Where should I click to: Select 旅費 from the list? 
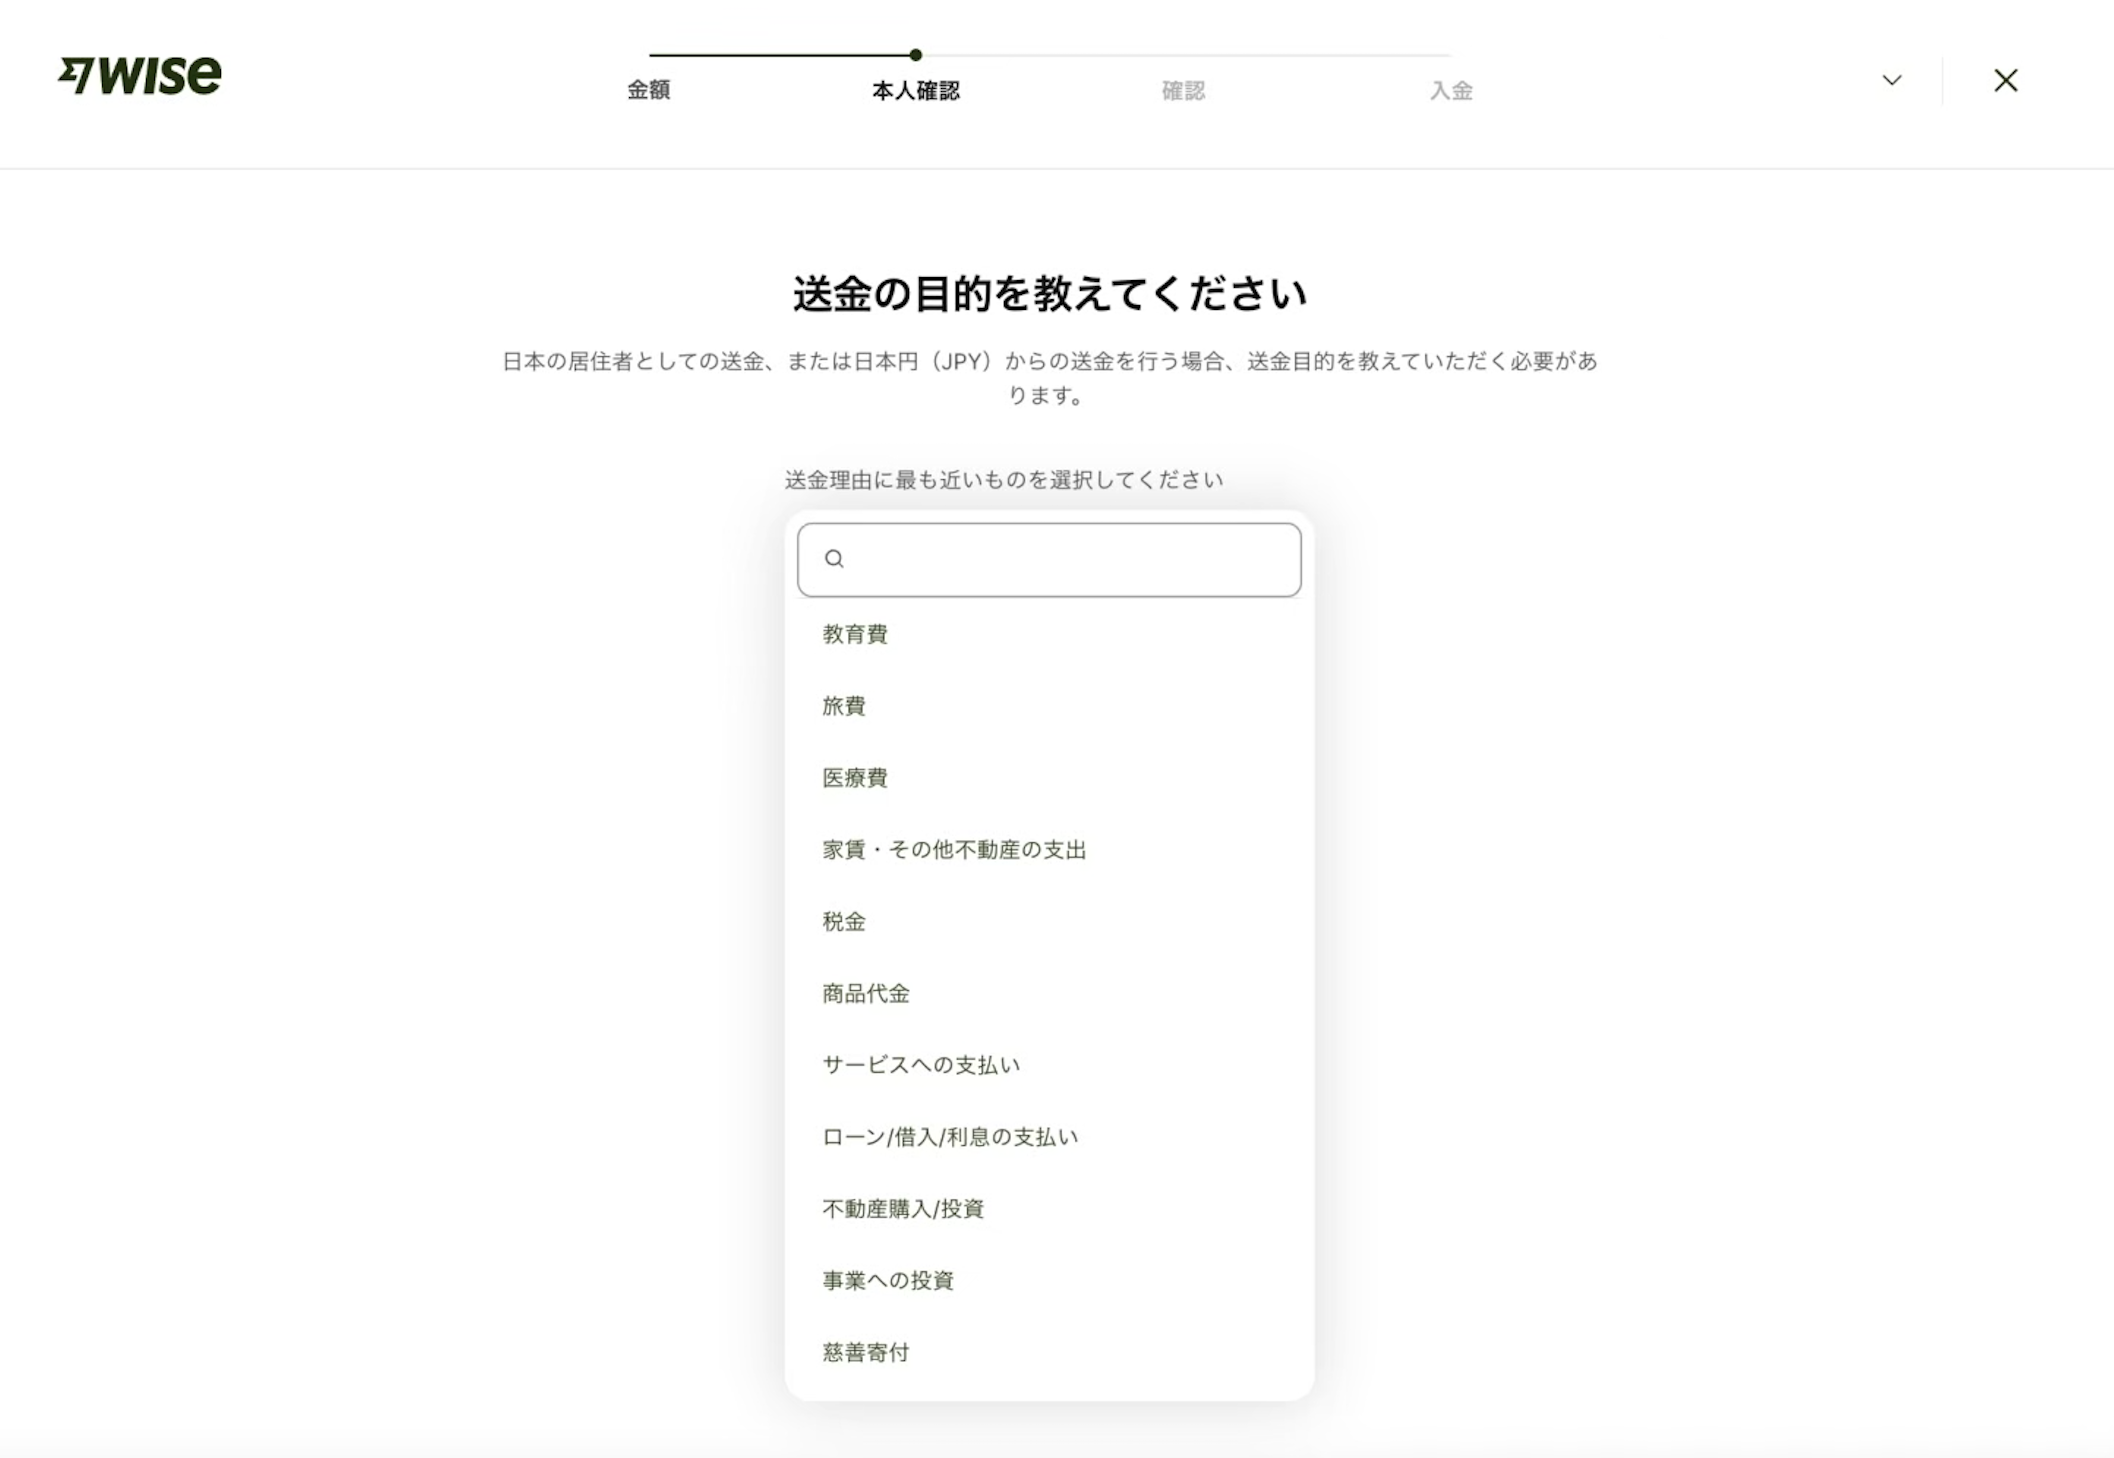coord(844,706)
